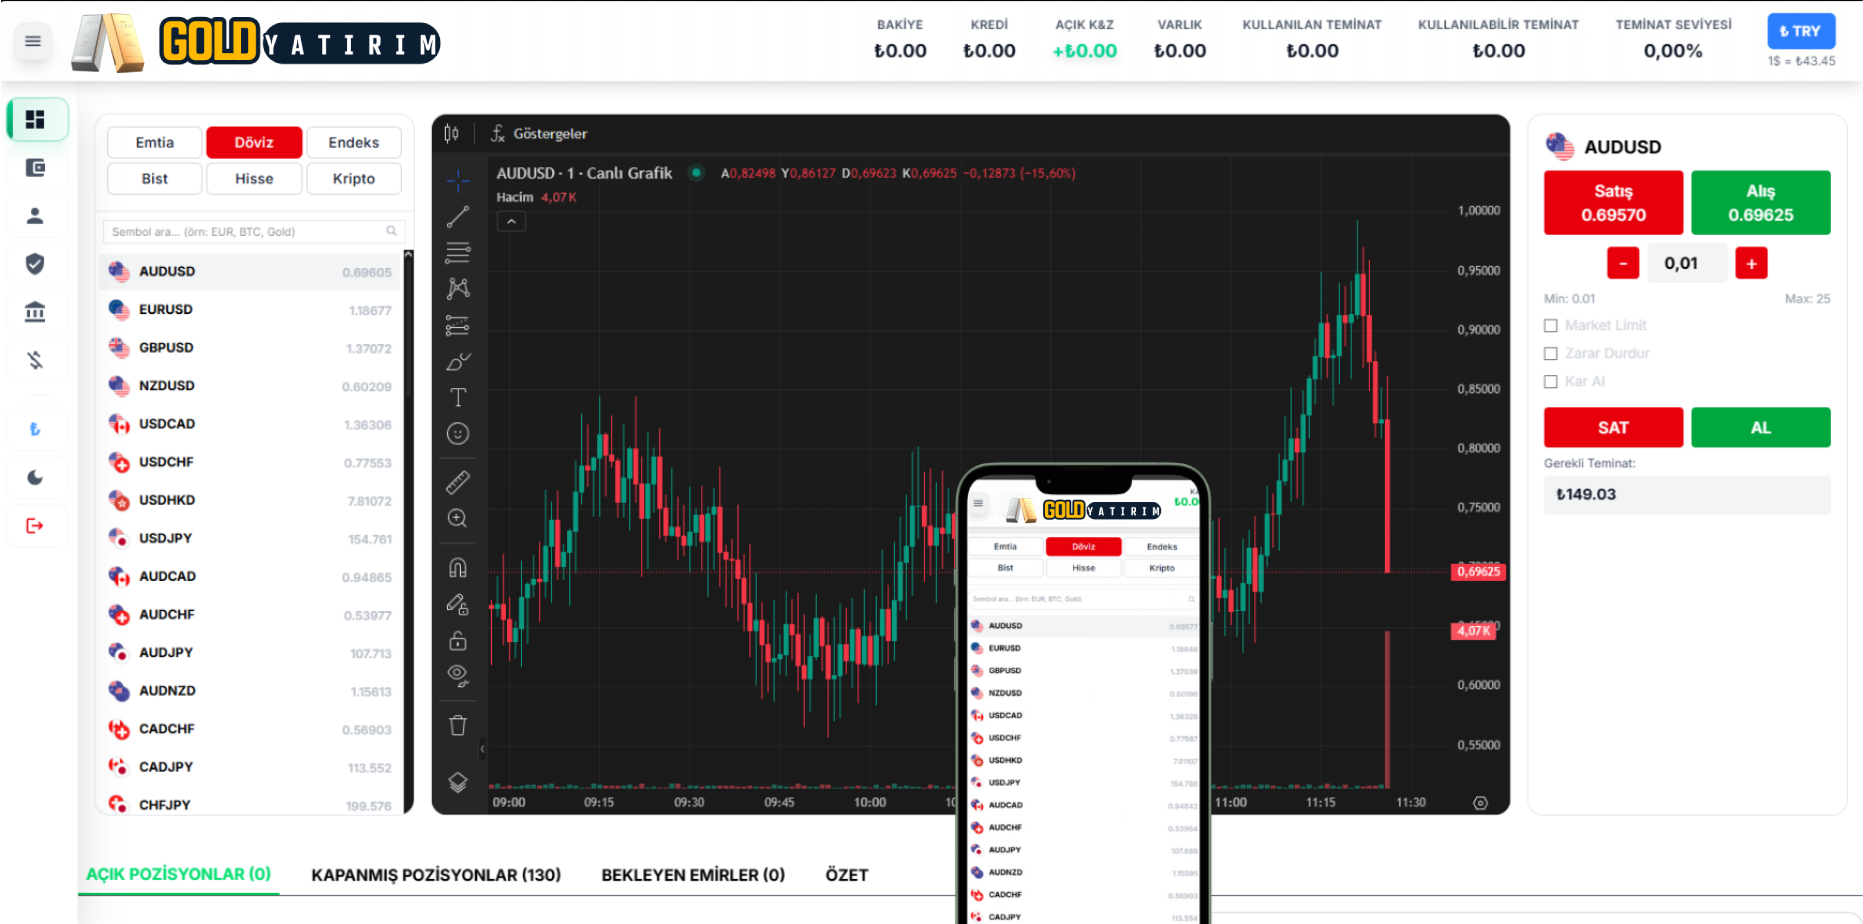This screenshot has width=1863, height=924.
Task: Enable the Market Limit checkbox
Action: (1551, 326)
